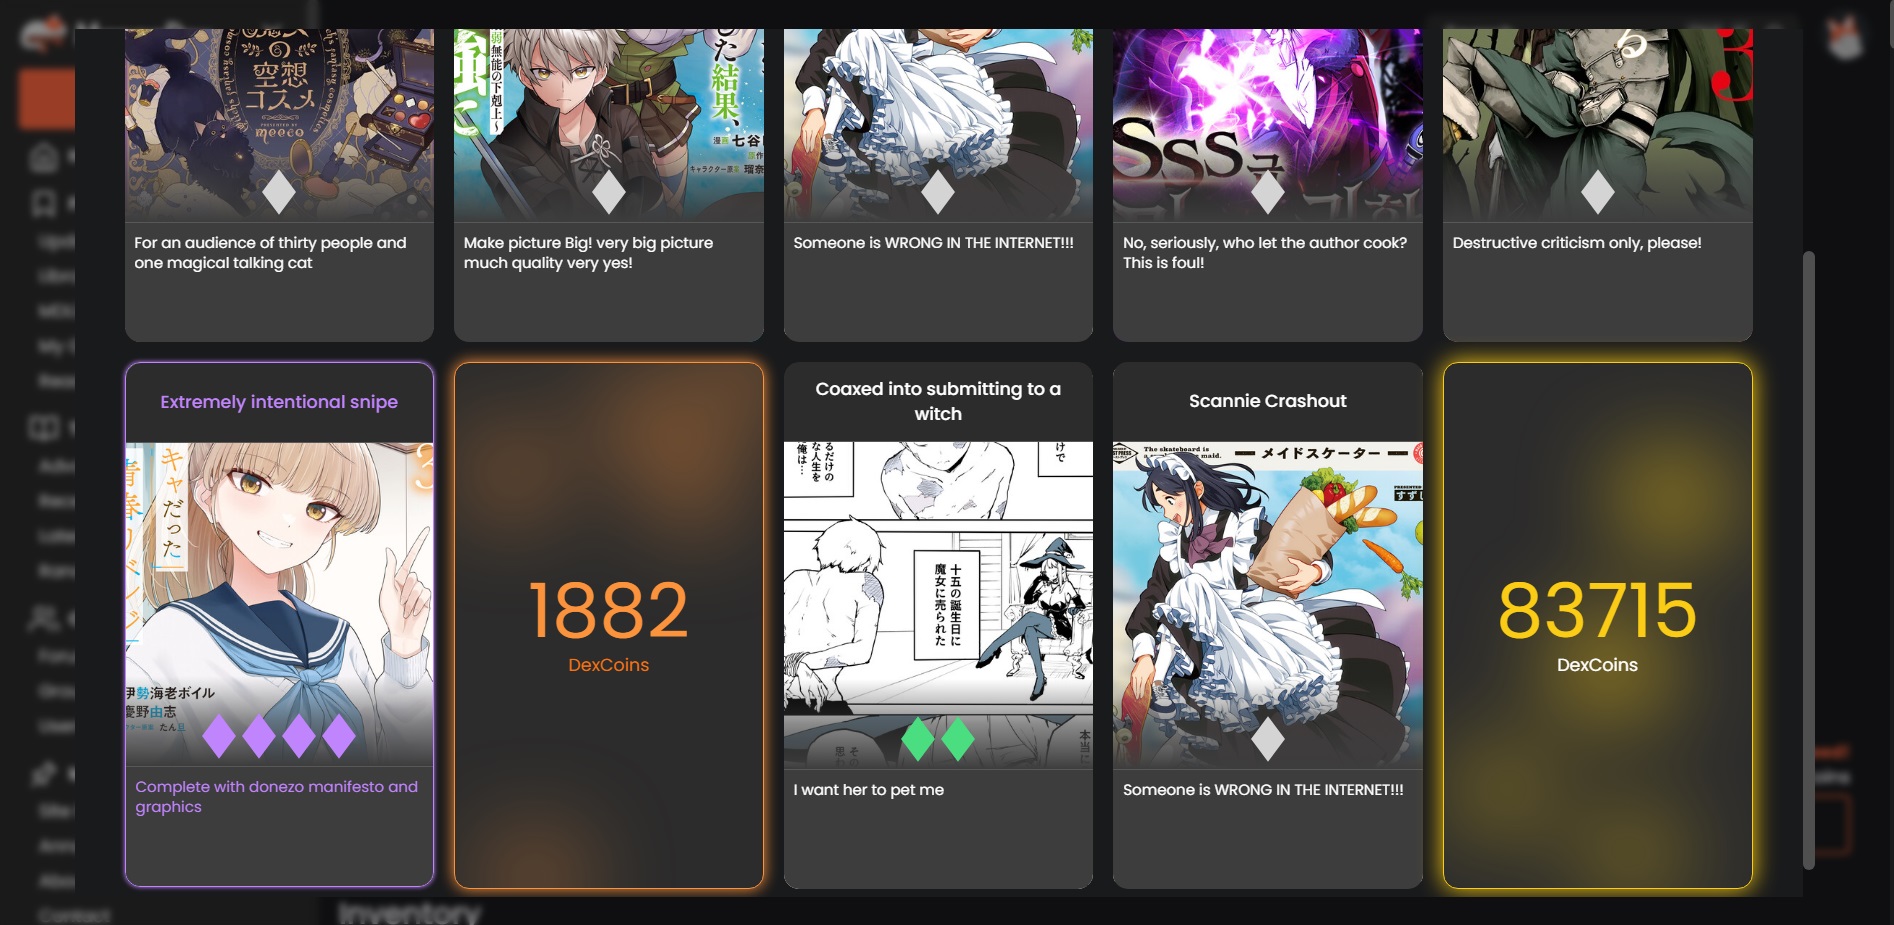Select the leftmost purple diamond on the snipe card
1894x925 pixels.
[x=219, y=736]
